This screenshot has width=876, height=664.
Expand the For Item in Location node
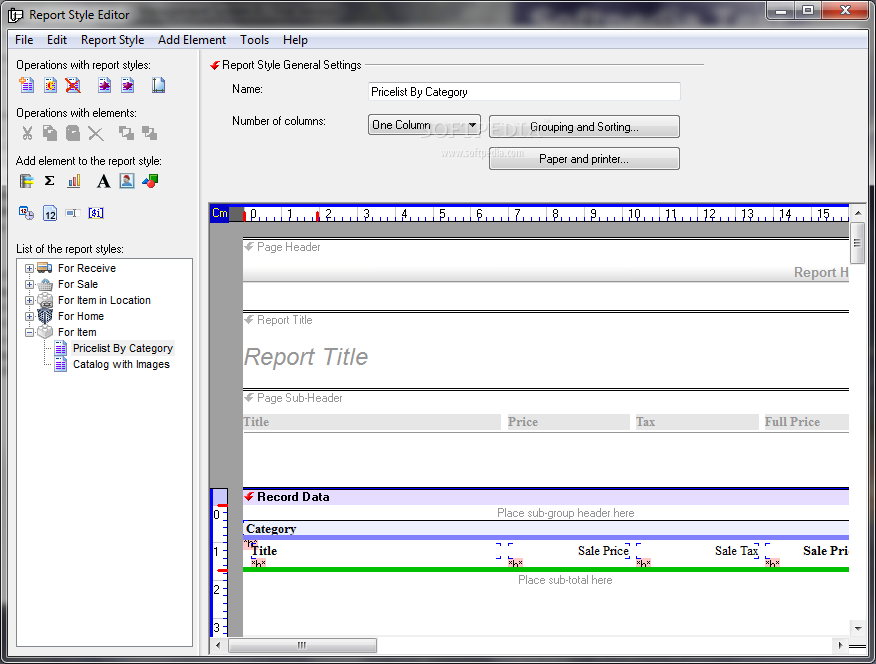(29, 300)
